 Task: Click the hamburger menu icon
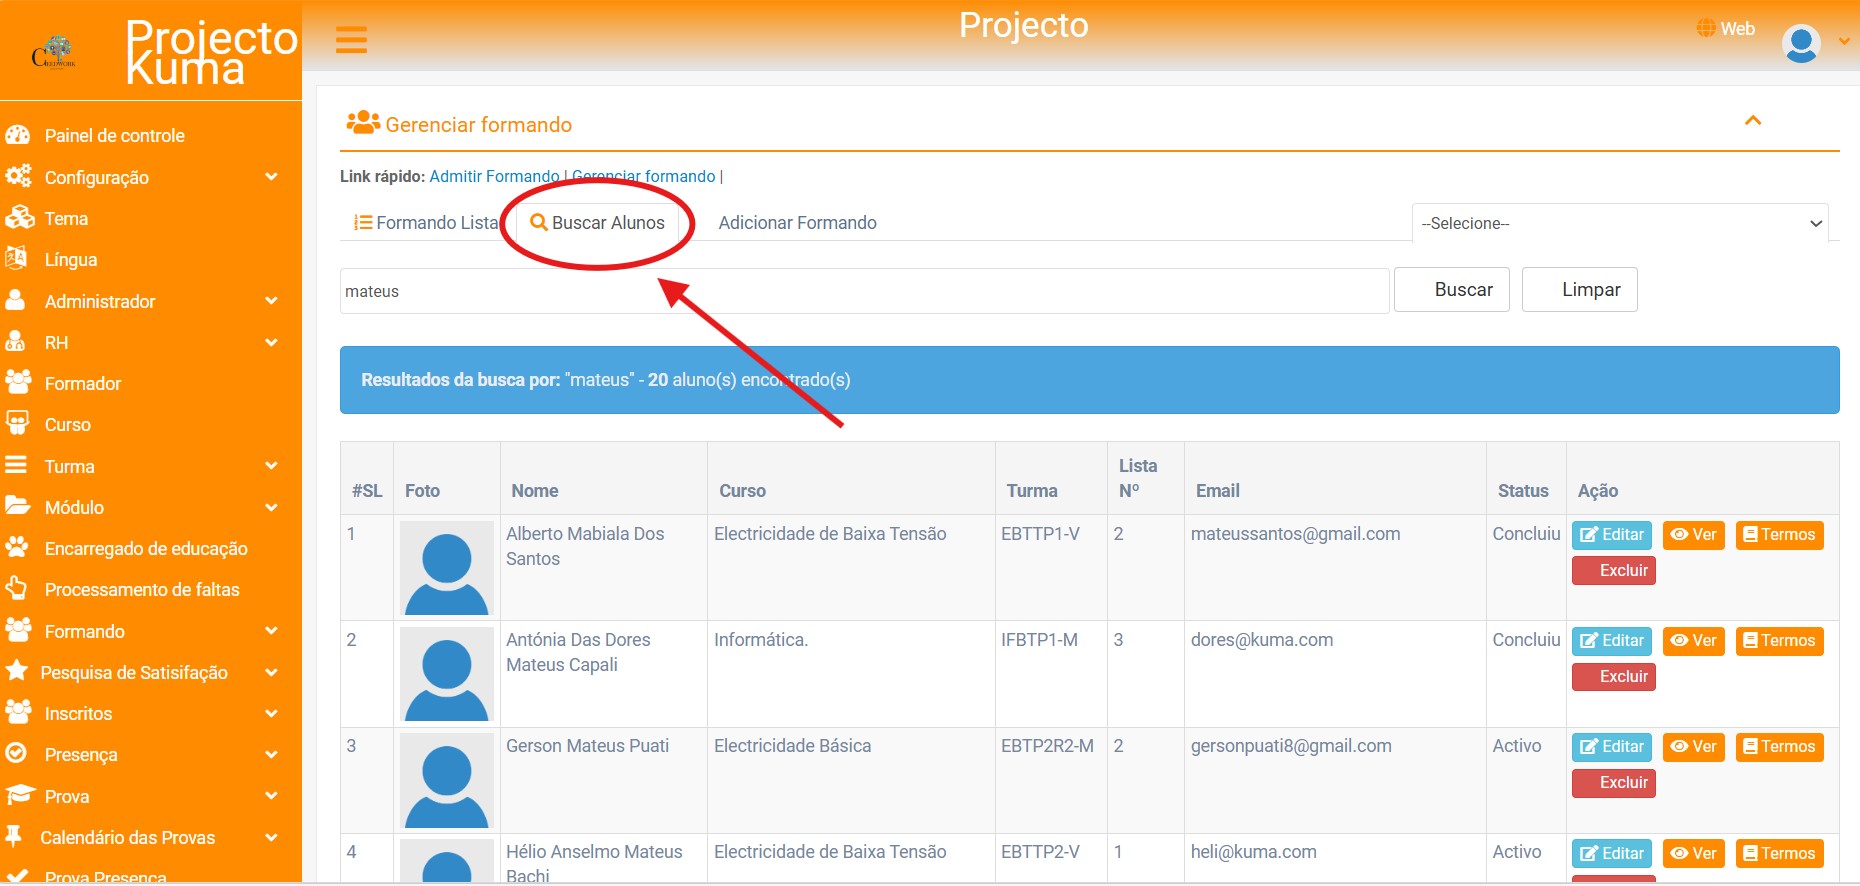pyautogui.click(x=351, y=40)
